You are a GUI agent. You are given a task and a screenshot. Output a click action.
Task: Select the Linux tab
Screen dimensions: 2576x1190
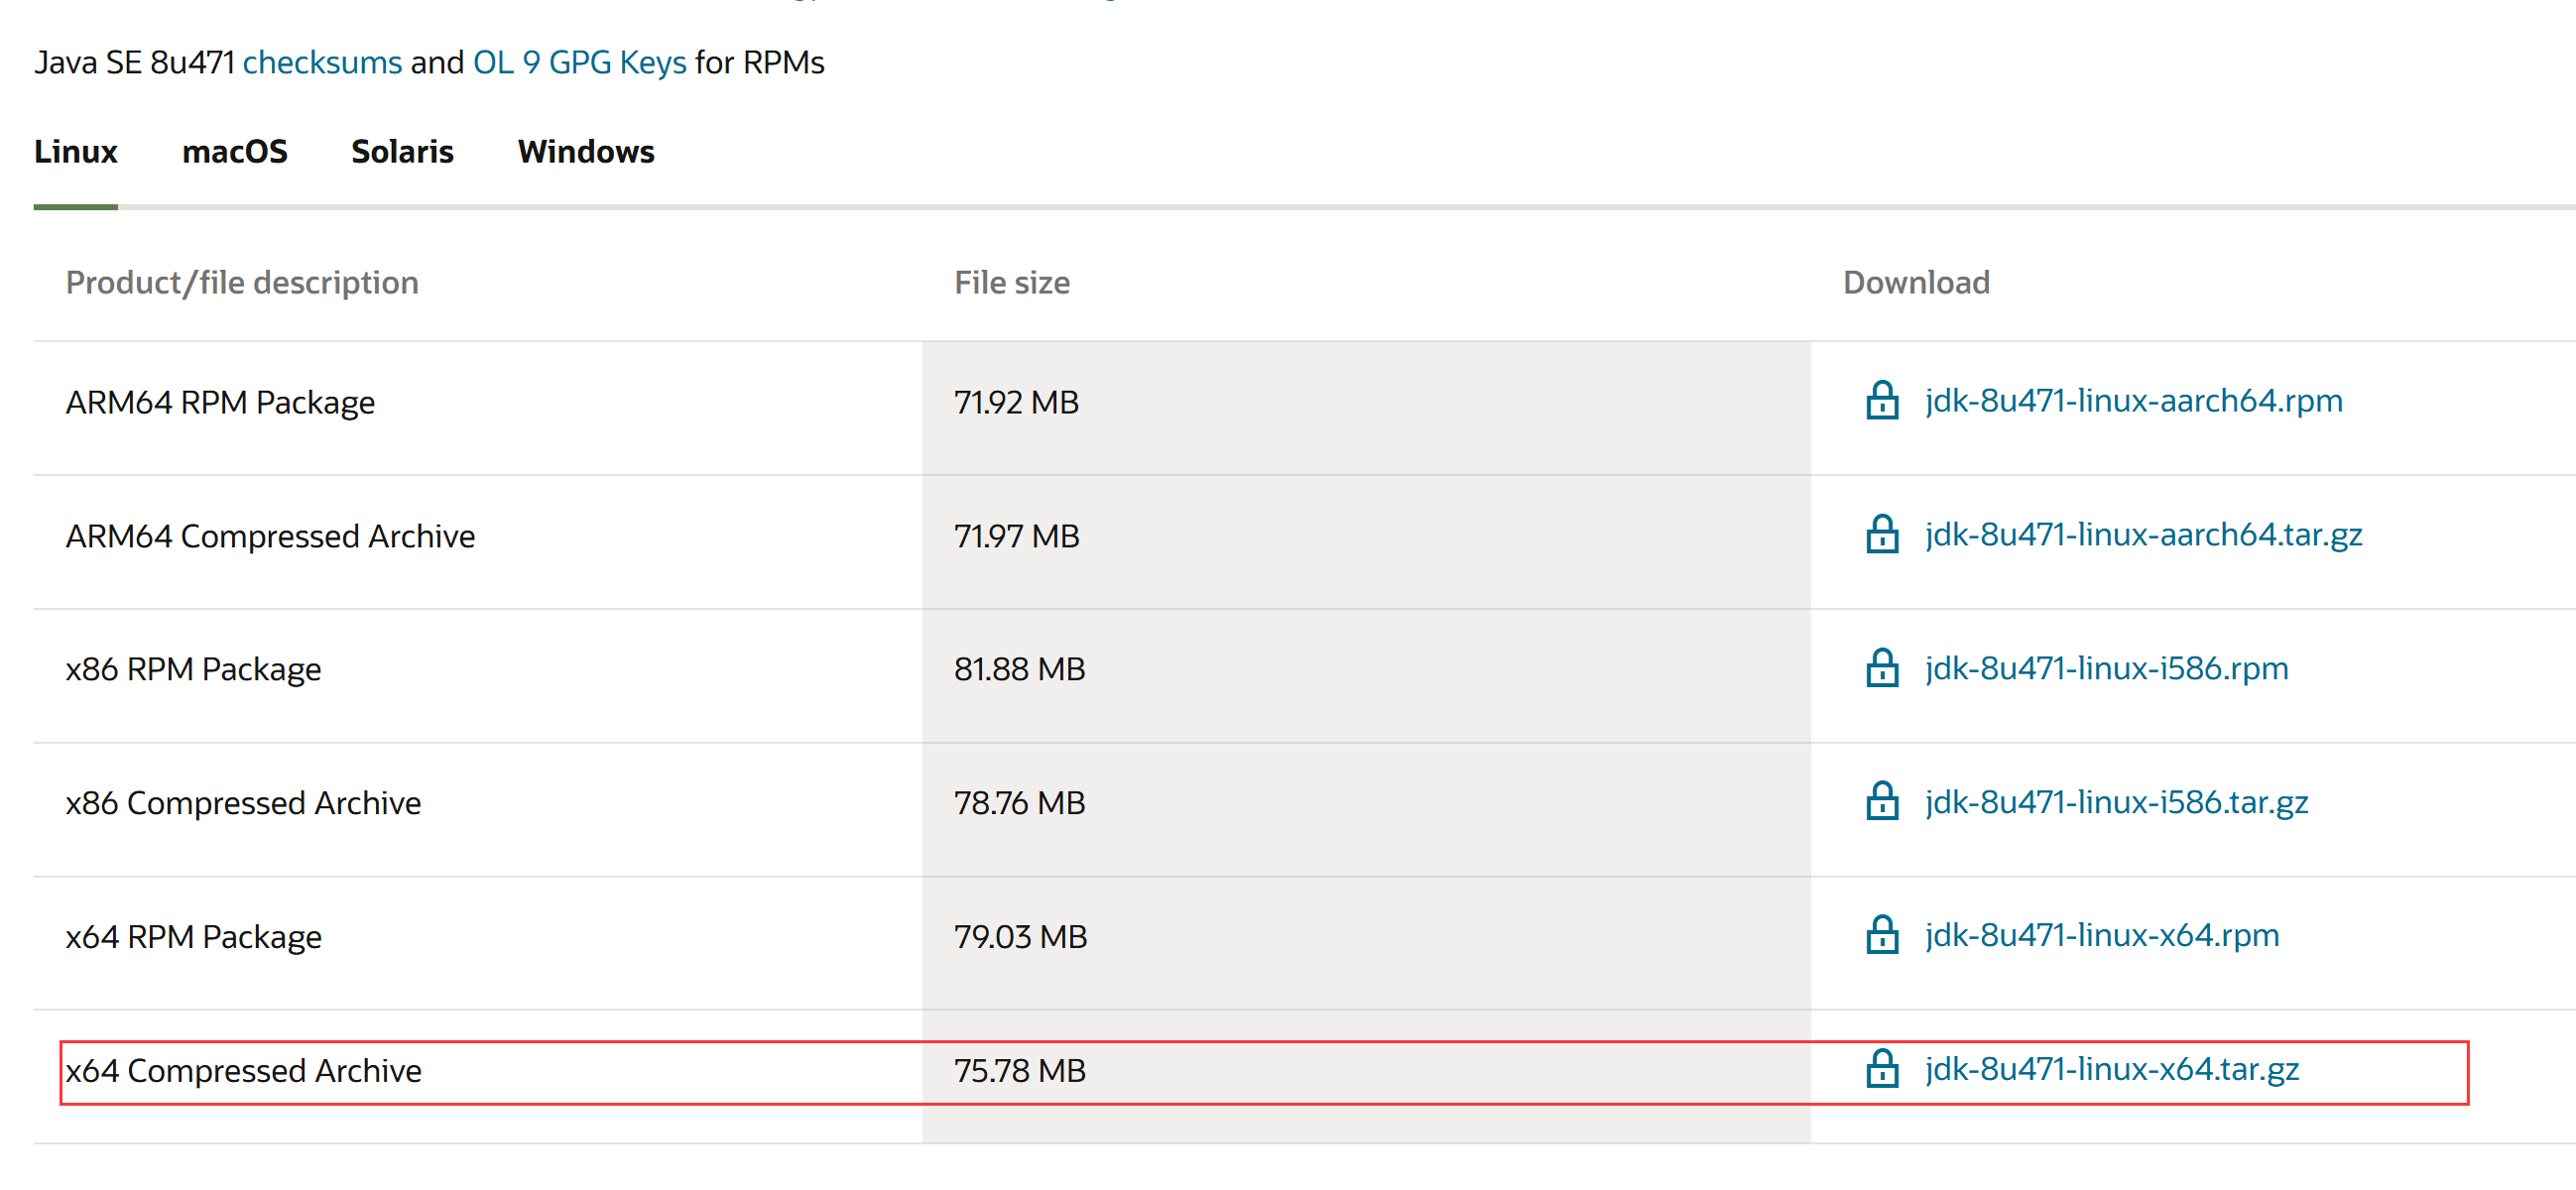click(x=76, y=152)
